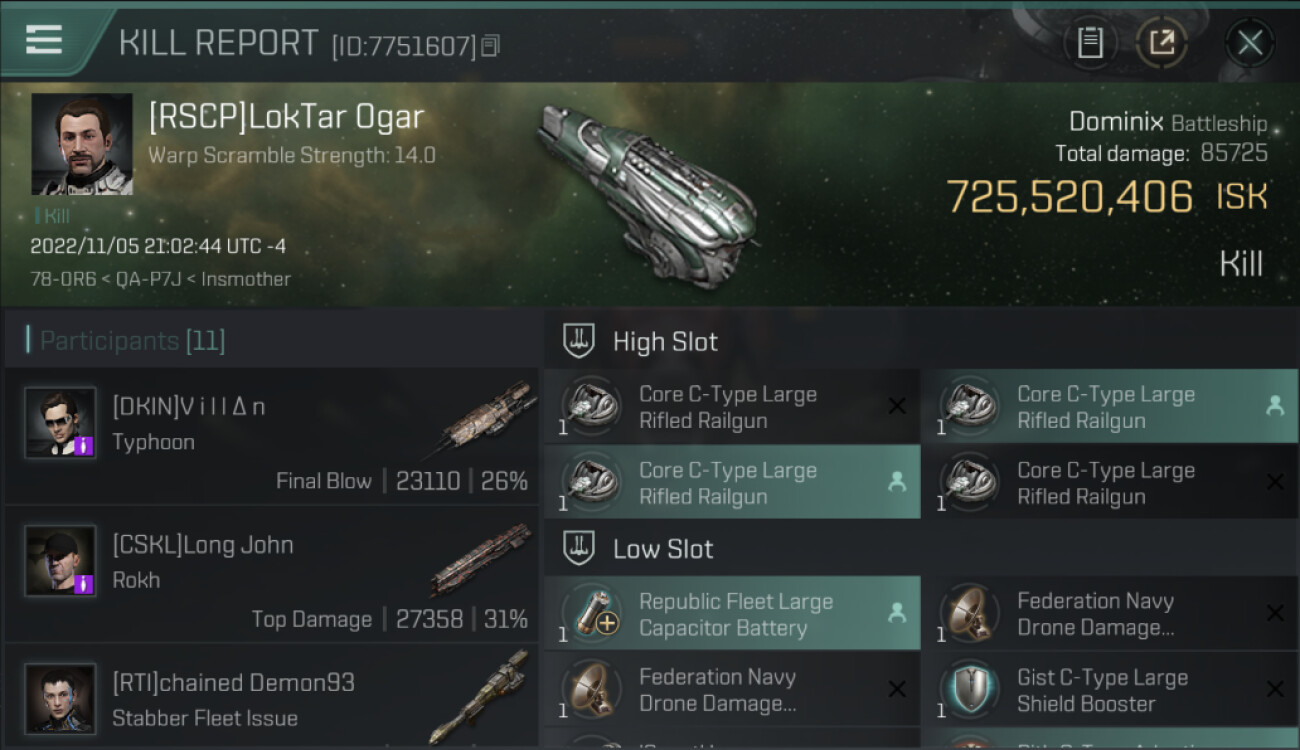Click the Low Slot section header

pyautogui.click(x=663, y=549)
